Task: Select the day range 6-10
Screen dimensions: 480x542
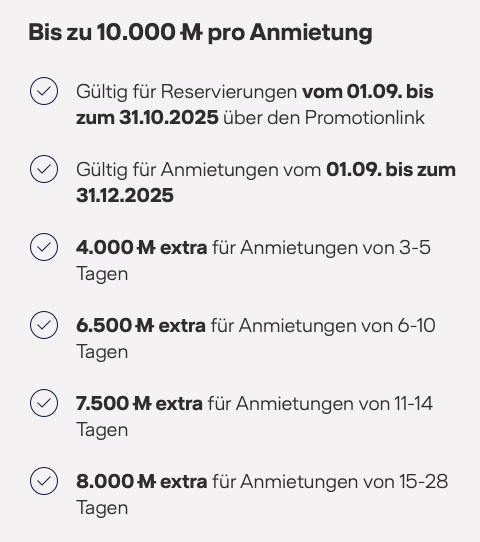Action: [416, 326]
